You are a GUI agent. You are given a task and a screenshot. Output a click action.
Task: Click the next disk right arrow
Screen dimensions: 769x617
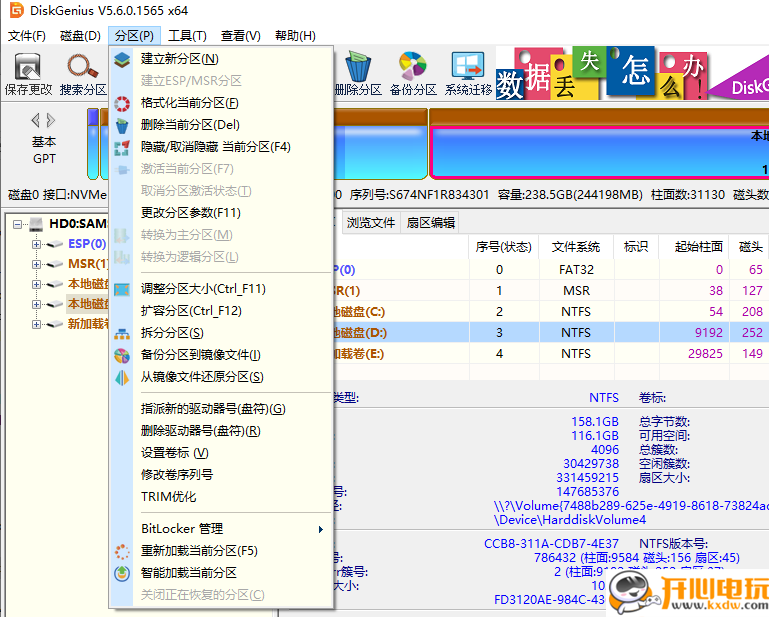coord(51,120)
